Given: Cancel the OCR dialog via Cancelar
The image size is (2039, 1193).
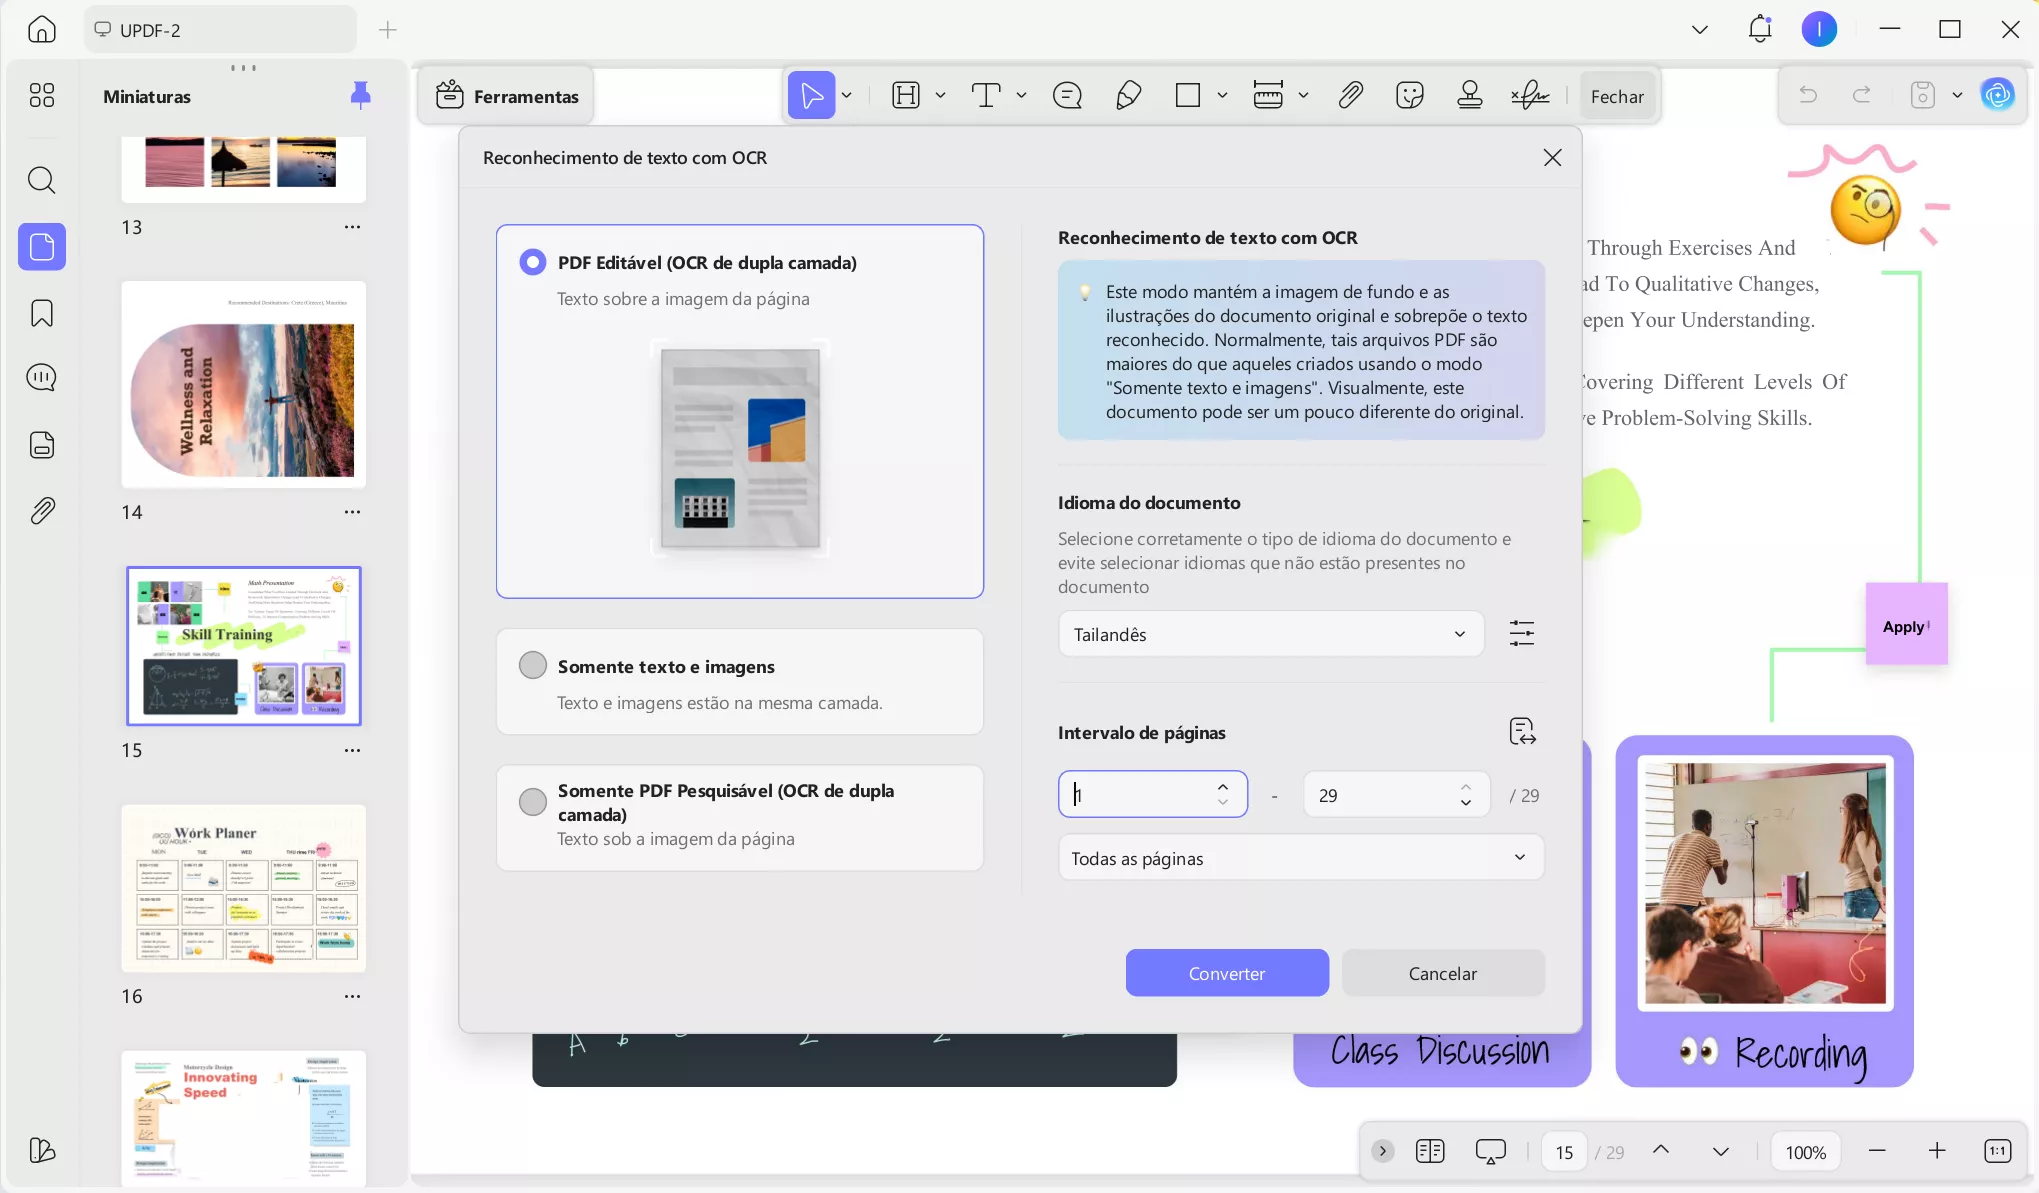Looking at the screenshot, I should pyautogui.click(x=1442, y=972).
